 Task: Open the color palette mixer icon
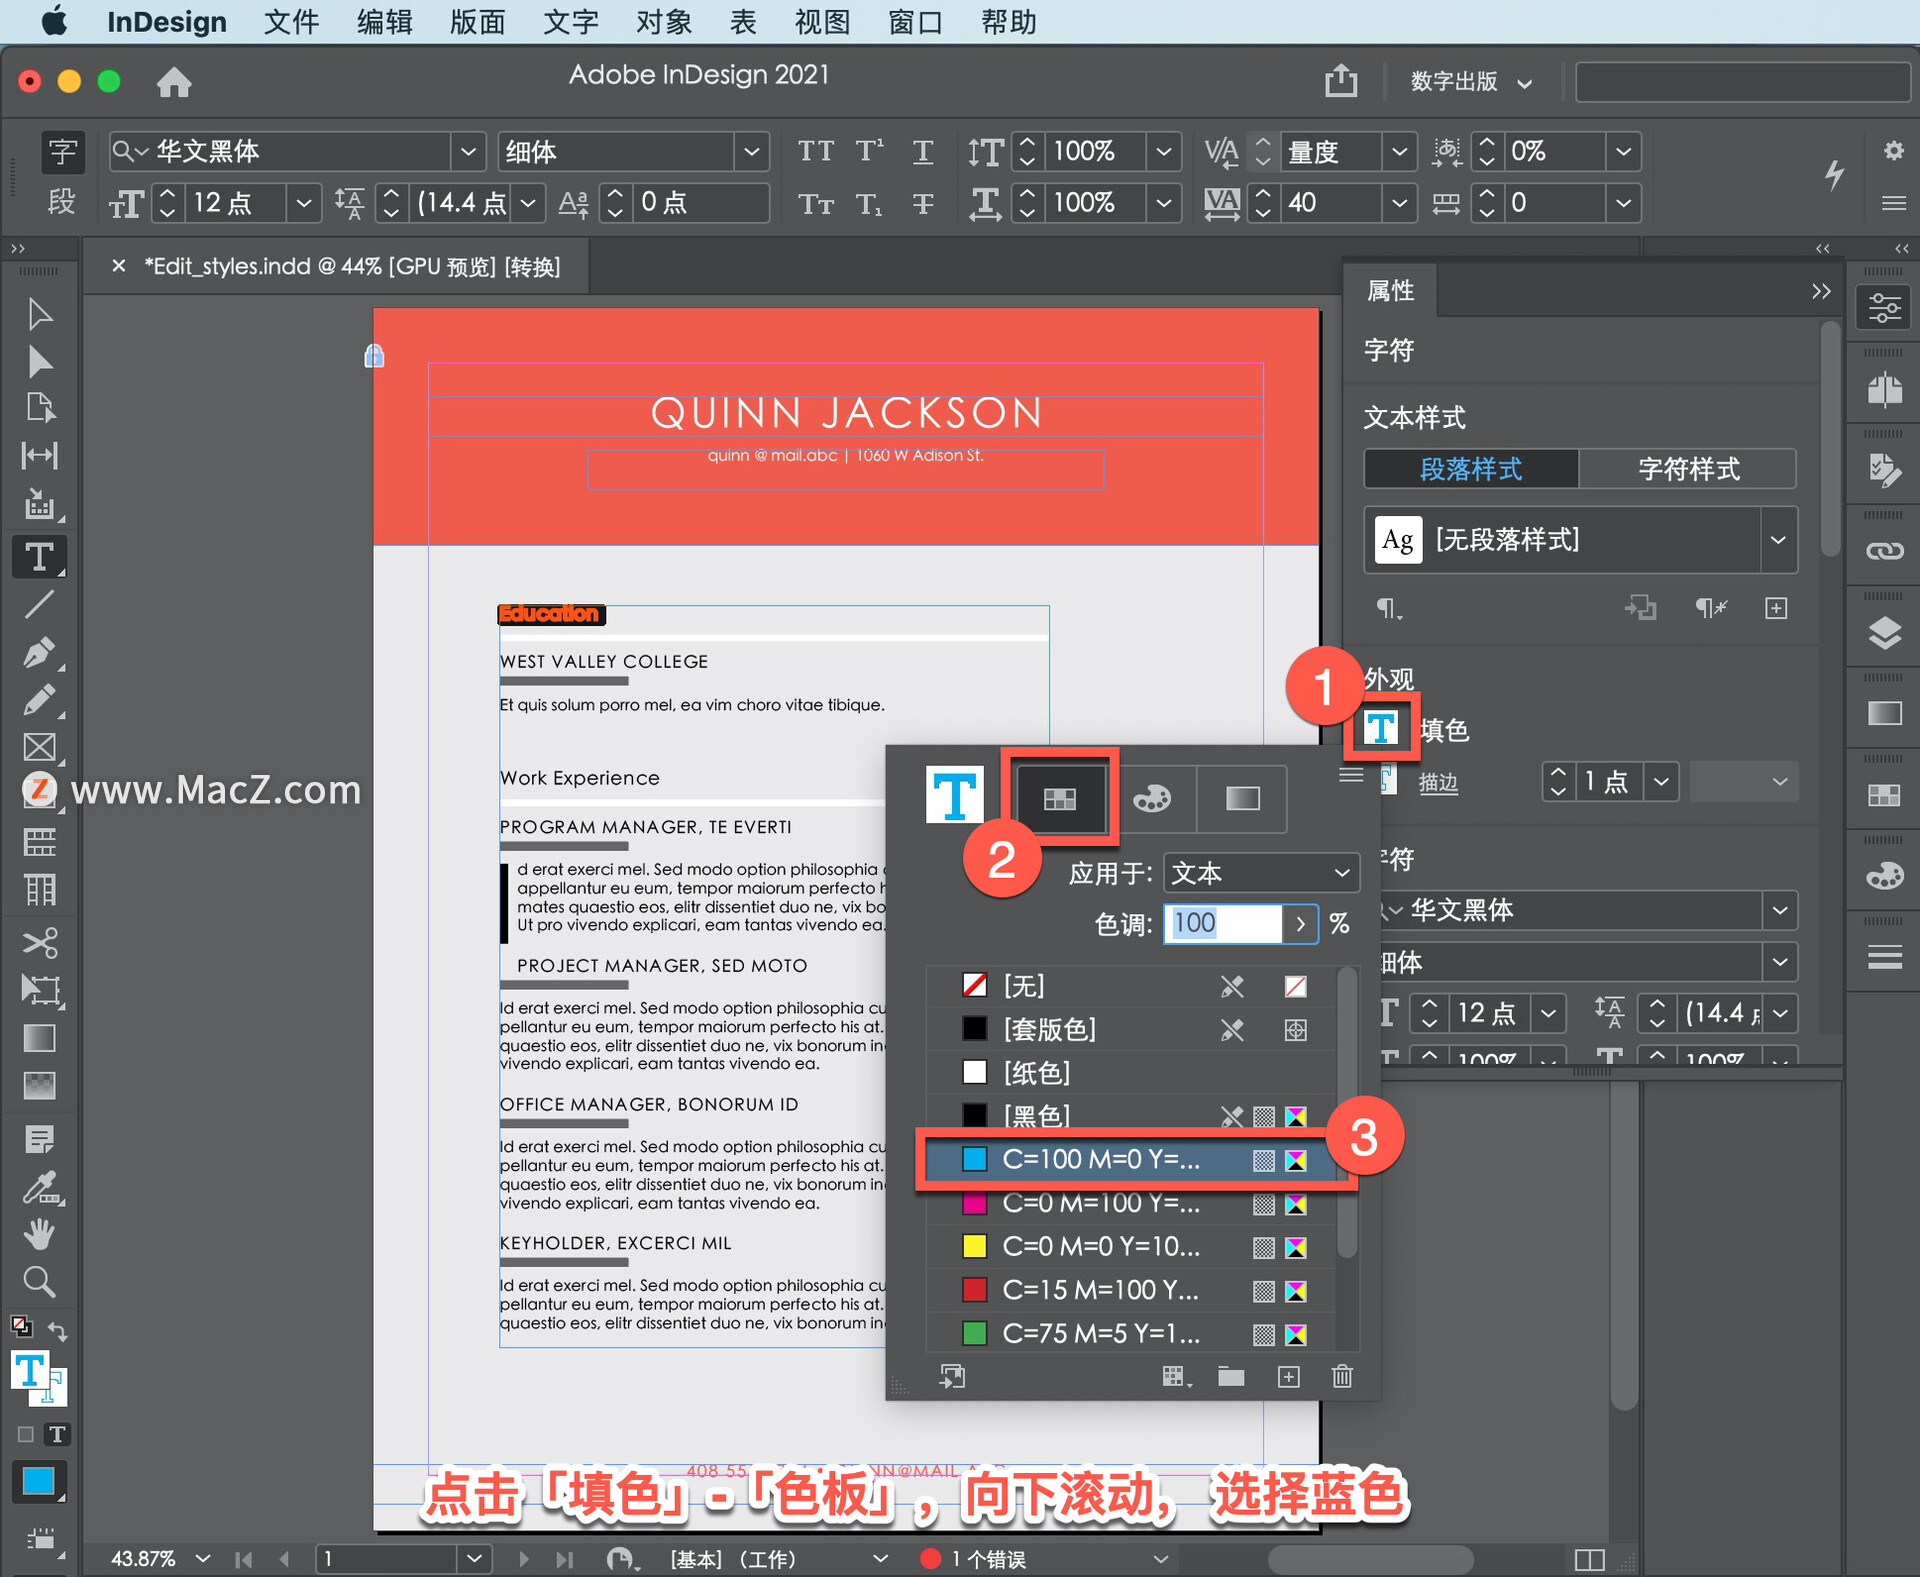coord(1151,798)
